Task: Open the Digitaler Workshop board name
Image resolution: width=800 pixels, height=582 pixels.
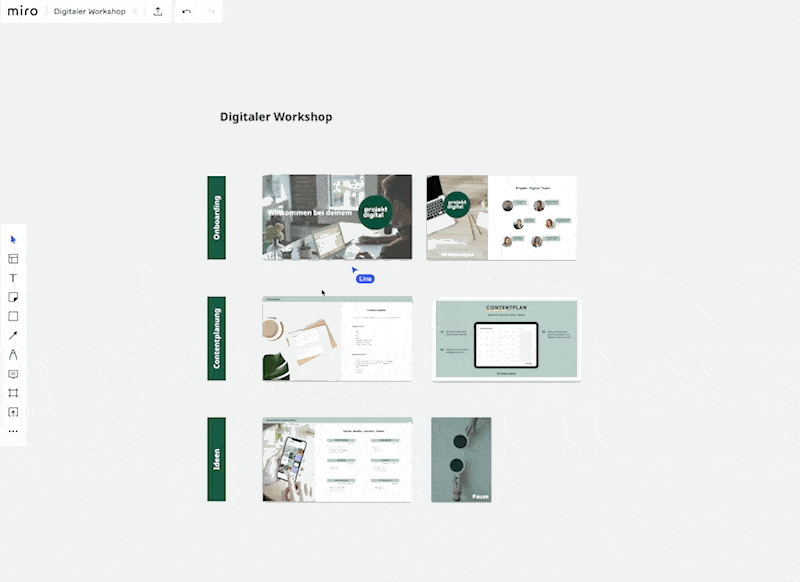Action: (x=89, y=11)
